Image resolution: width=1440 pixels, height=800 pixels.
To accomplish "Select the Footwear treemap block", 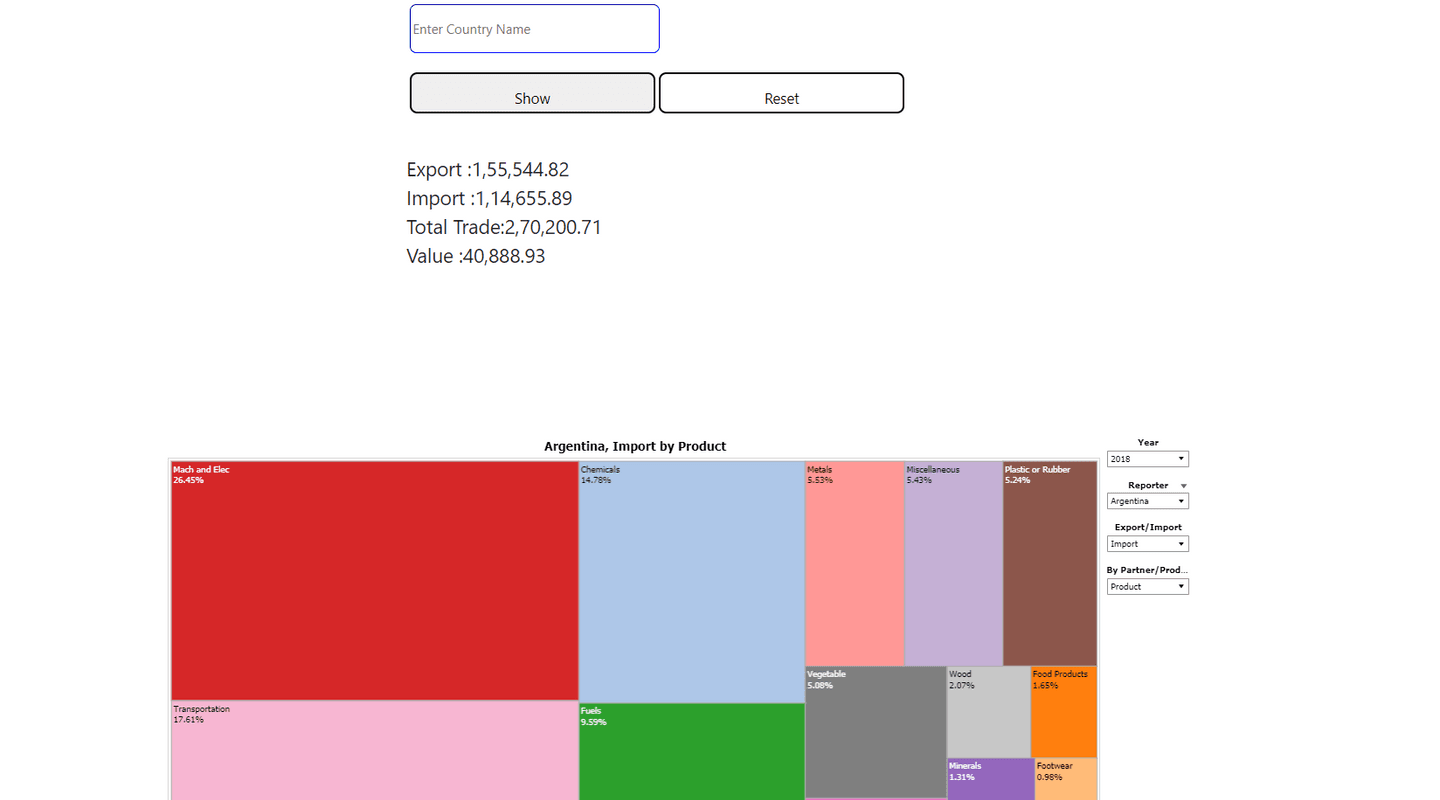I will click(1066, 779).
